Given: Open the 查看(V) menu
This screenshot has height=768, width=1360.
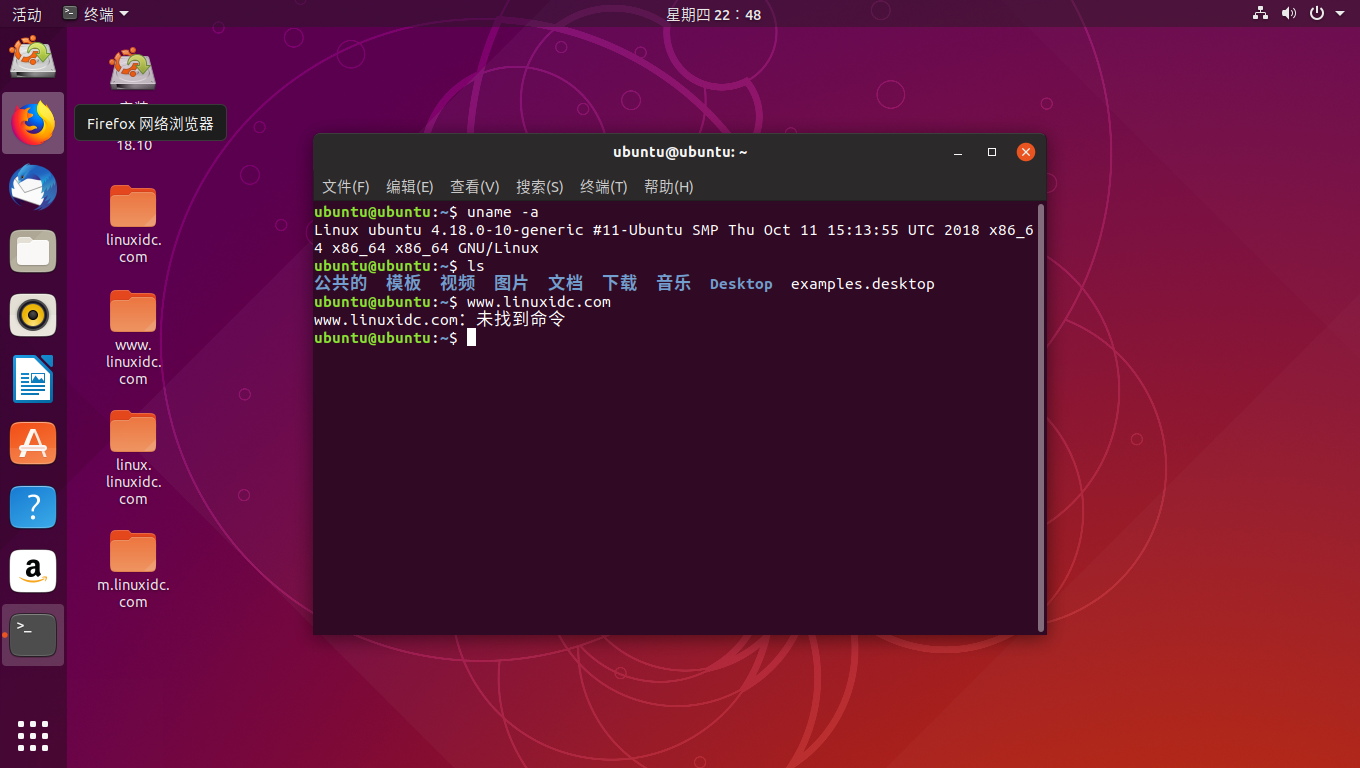Looking at the screenshot, I should [474, 187].
